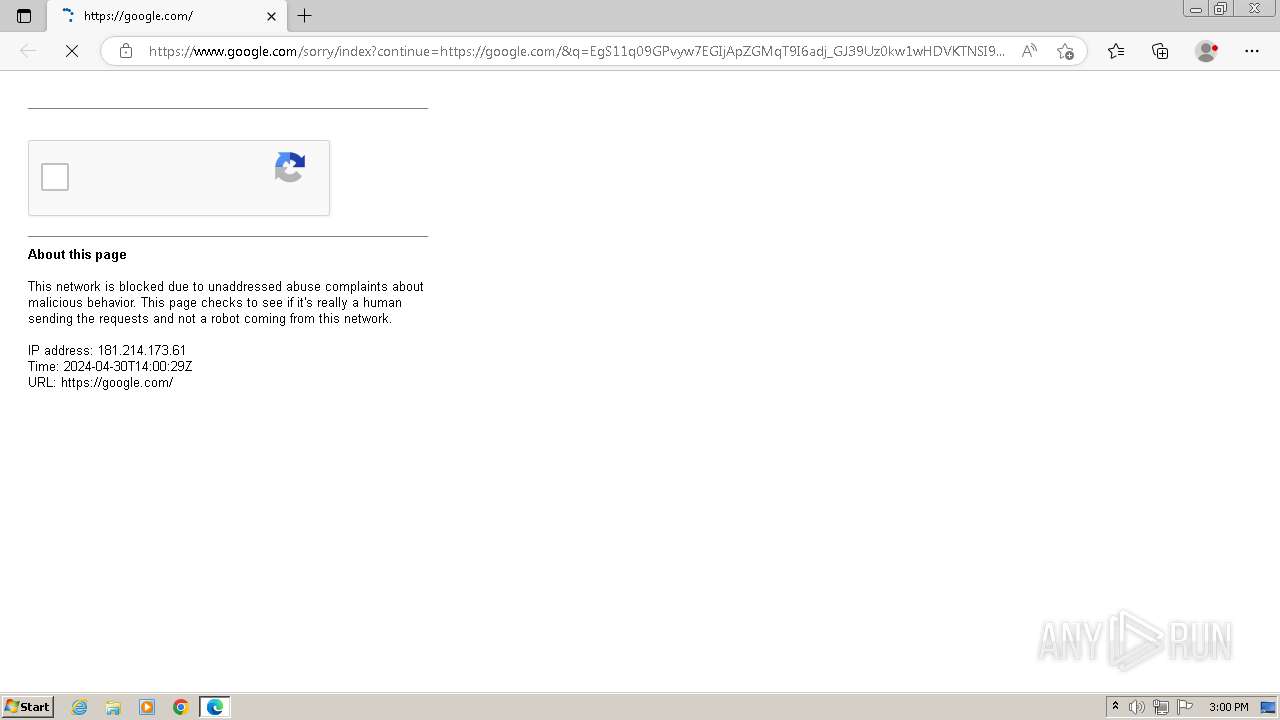This screenshot has height=720, width=1280.
Task: Open Settings and more menu
Action: point(1252,51)
